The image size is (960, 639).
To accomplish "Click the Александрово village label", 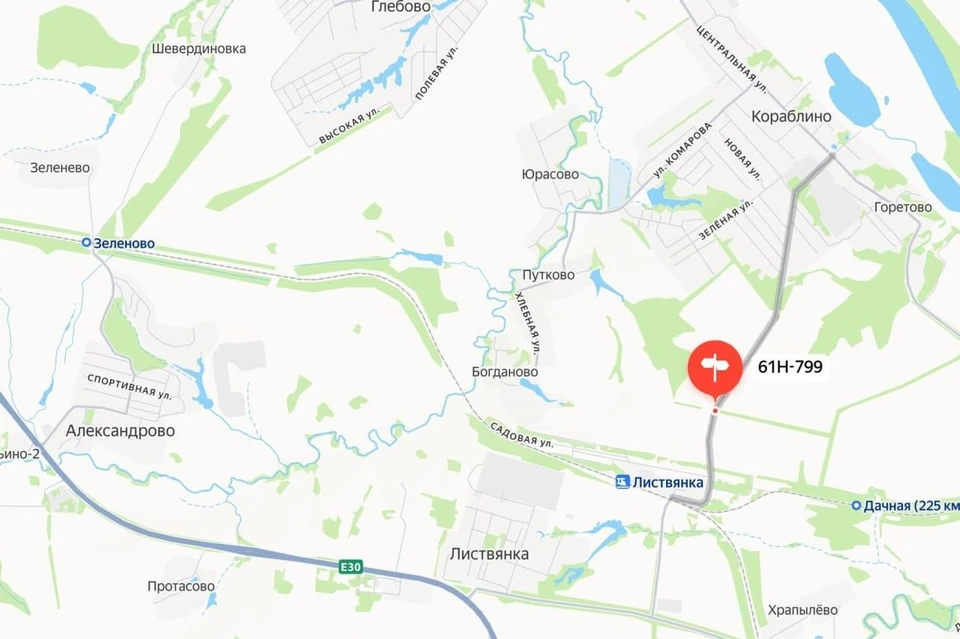I will (x=120, y=431).
